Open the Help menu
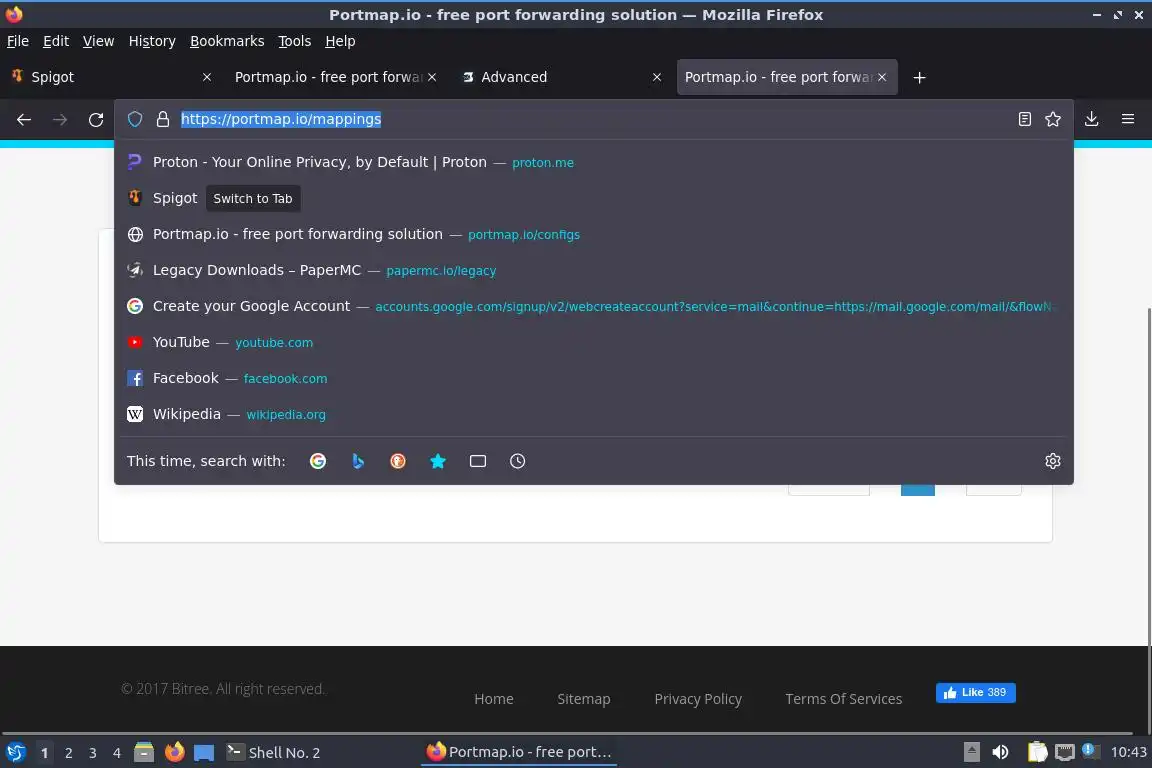Viewport: 1152px width, 768px height. tap(340, 41)
